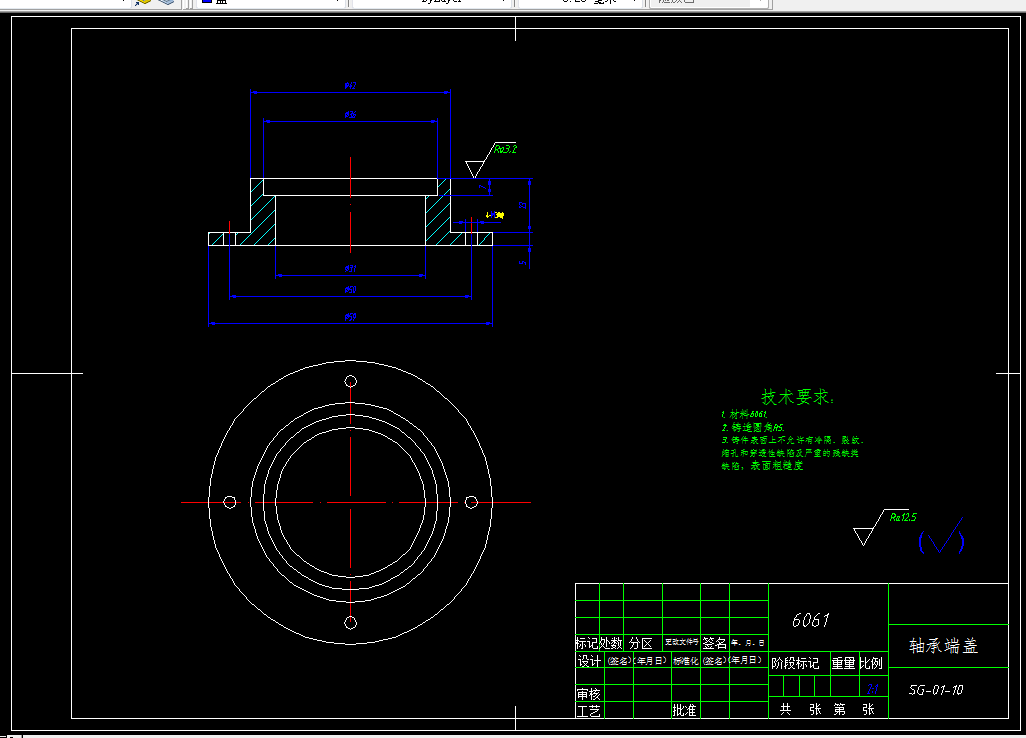Select the 6061 material text in title block
1026x738 pixels.
point(811,620)
